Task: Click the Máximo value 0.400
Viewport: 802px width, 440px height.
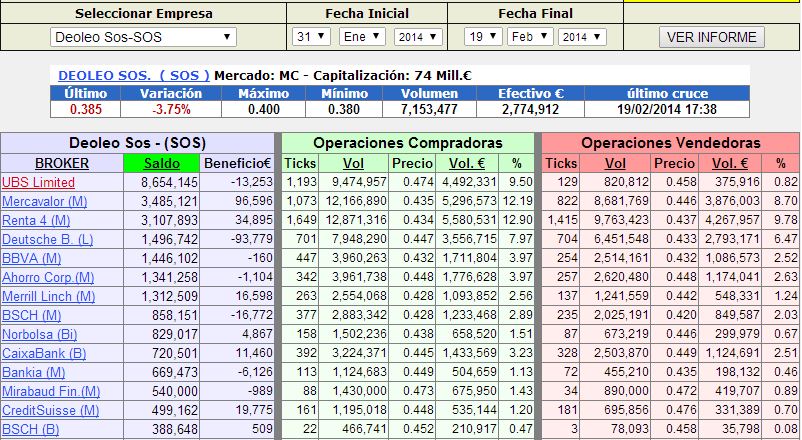Action: tap(263, 109)
